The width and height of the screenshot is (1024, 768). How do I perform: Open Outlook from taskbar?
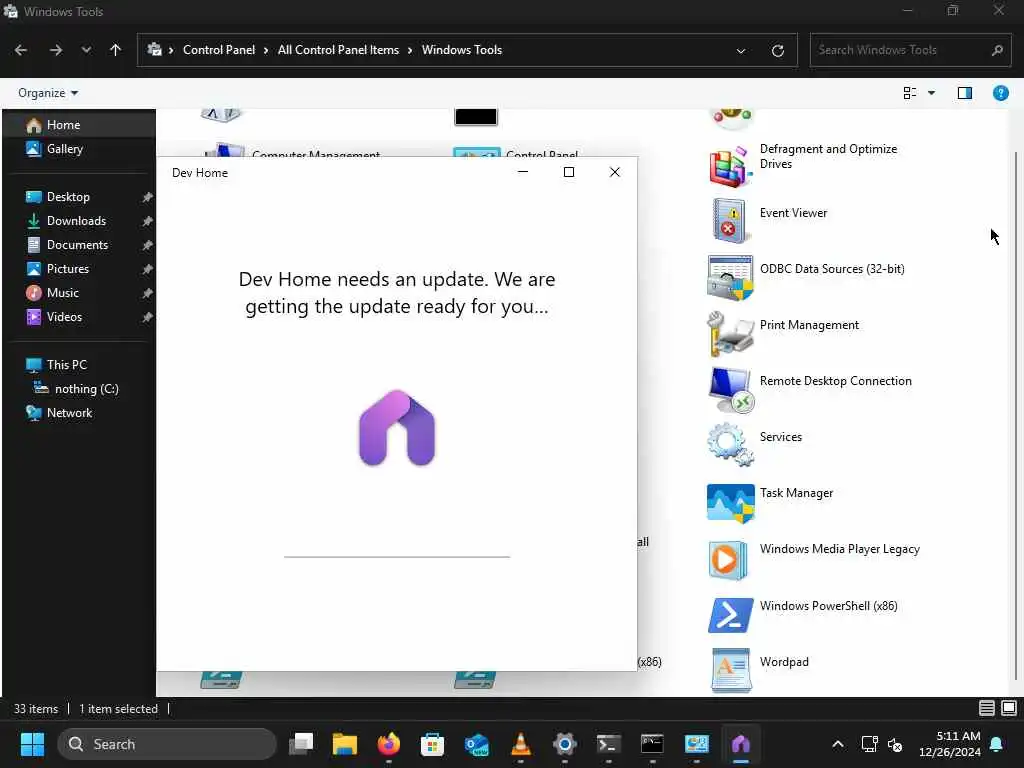[x=477, y=744]
